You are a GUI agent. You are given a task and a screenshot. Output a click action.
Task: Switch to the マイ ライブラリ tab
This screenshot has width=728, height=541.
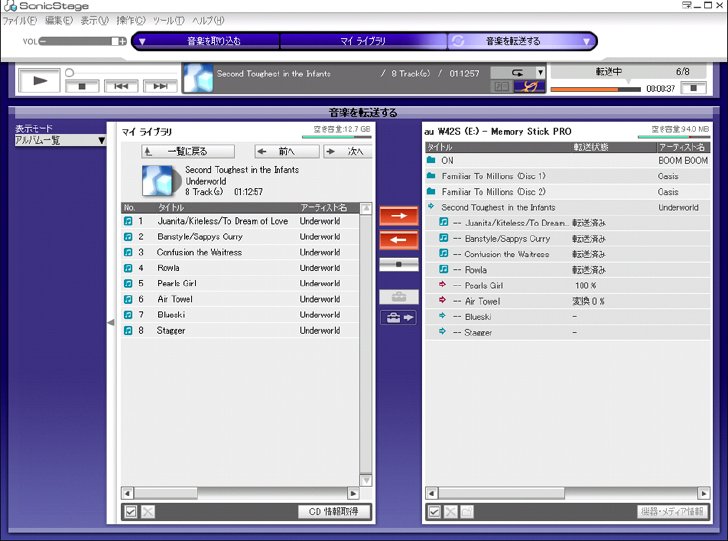(363, 41)
